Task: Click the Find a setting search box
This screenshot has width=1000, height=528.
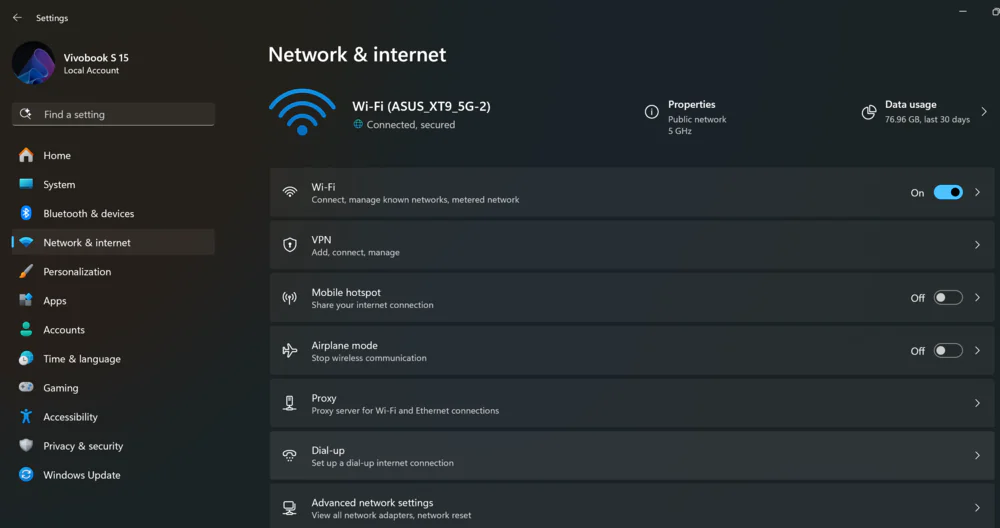Action: [114, 114]
